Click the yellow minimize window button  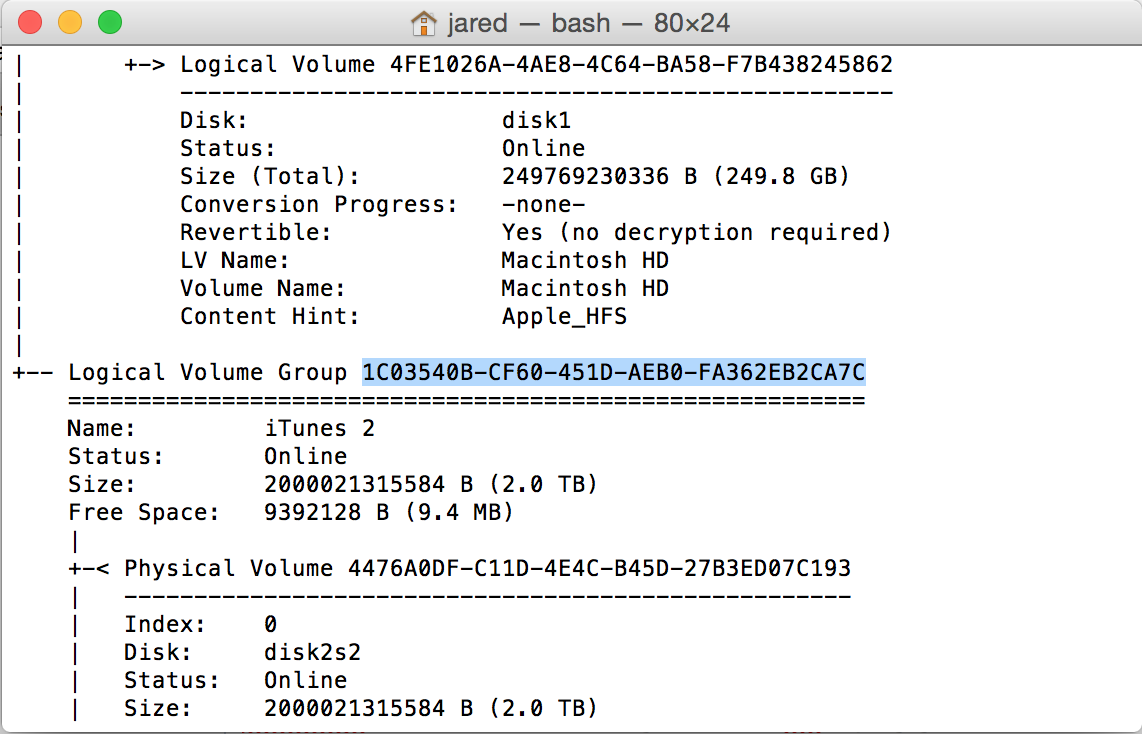point(70,23)
